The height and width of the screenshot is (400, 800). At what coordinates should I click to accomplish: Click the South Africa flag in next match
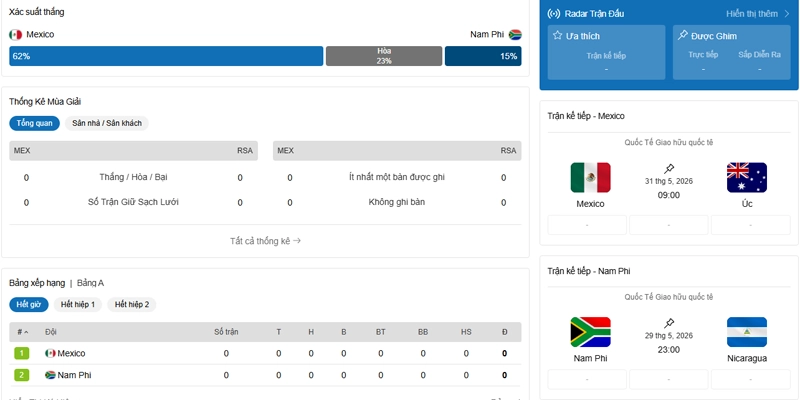click(590, 332)
